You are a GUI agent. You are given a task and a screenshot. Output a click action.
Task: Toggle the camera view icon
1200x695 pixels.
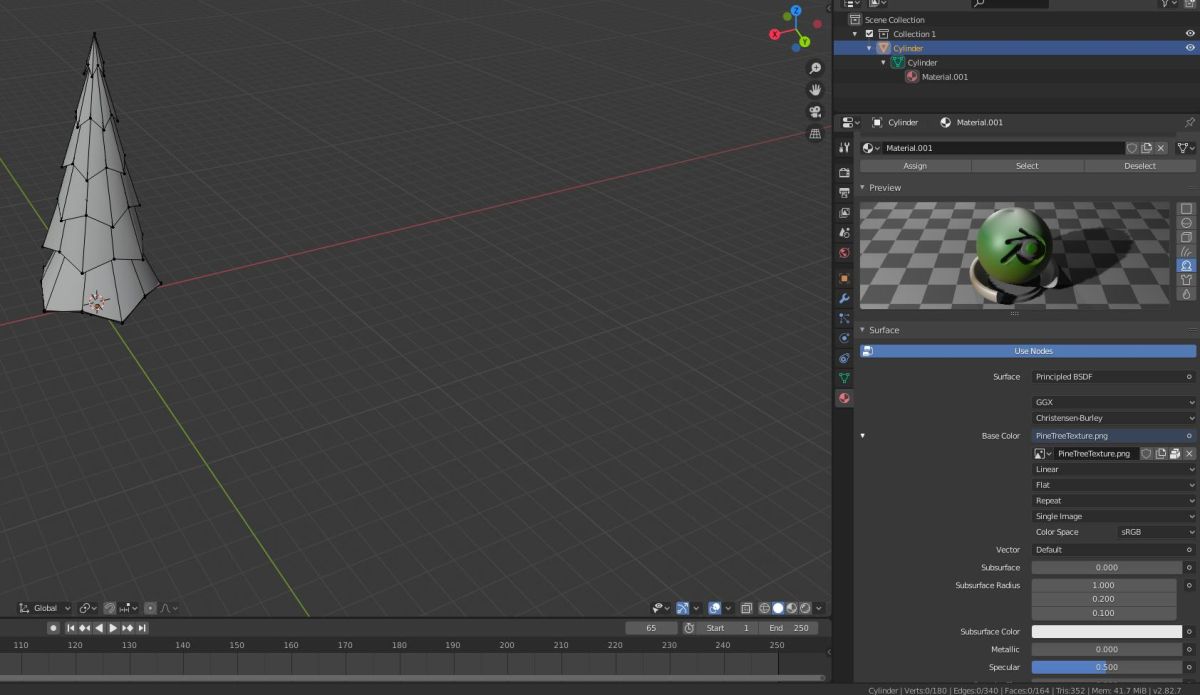815,112
